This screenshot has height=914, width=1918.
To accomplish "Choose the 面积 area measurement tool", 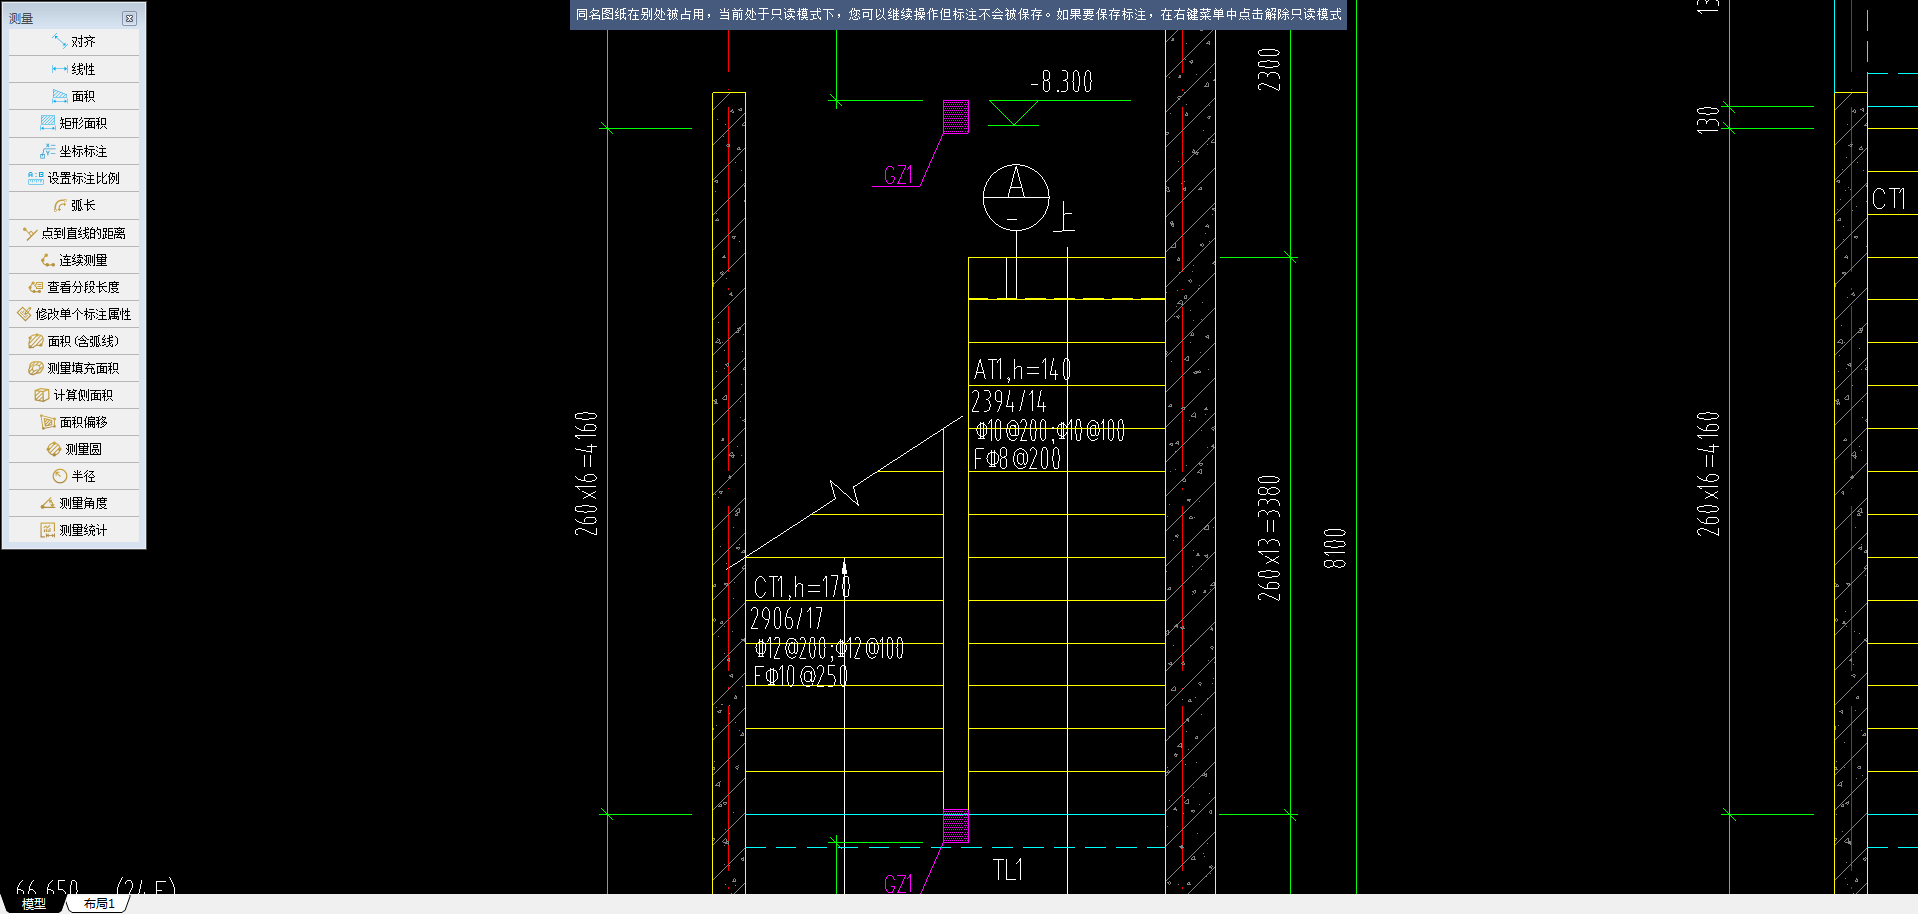I will click(x=74, y=96).
